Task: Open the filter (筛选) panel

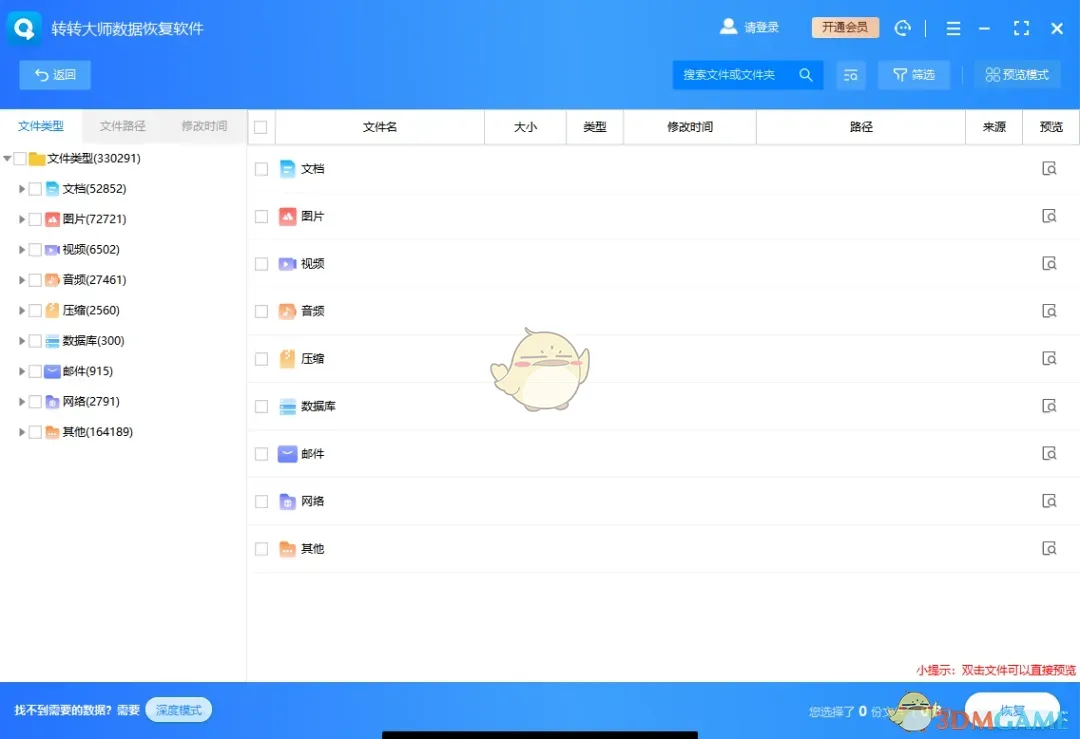Action: (913, 74)
